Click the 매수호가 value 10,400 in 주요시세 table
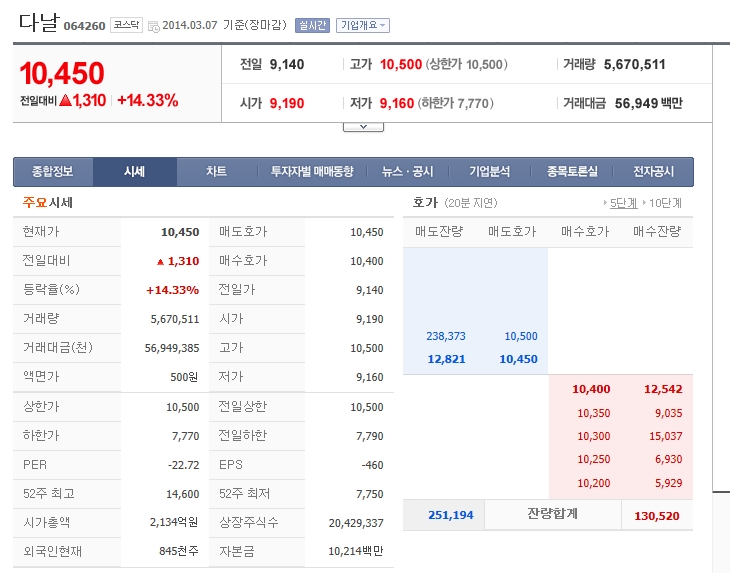730x573 pixels. coord(367,261)
